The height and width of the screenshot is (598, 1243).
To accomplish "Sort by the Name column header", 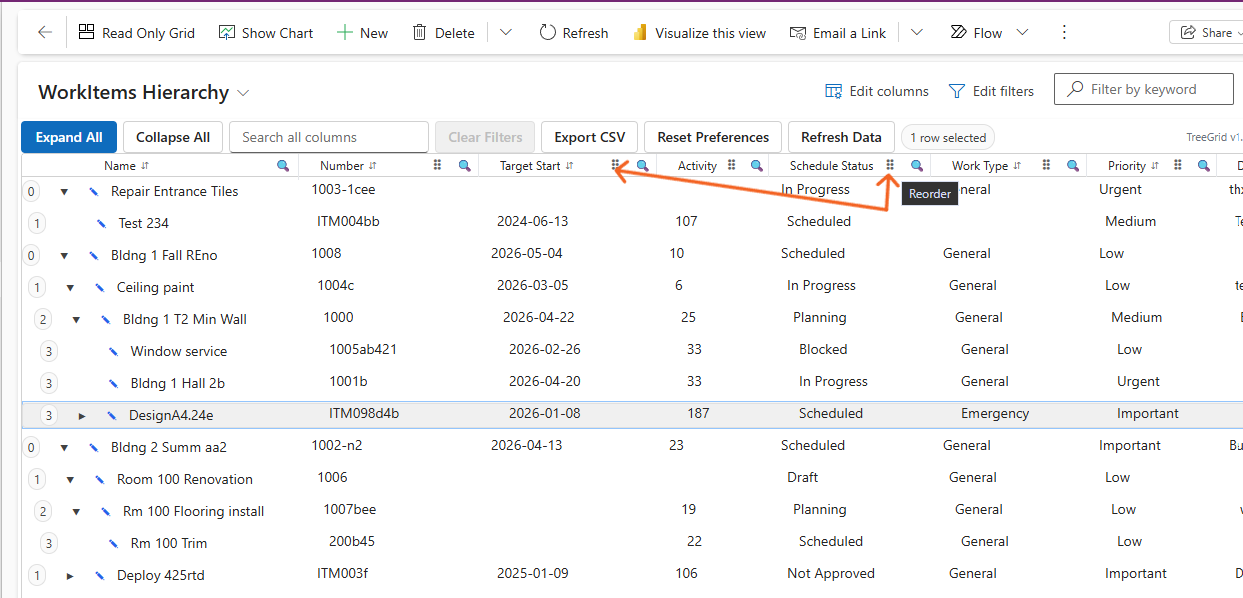I will point(126,166).
